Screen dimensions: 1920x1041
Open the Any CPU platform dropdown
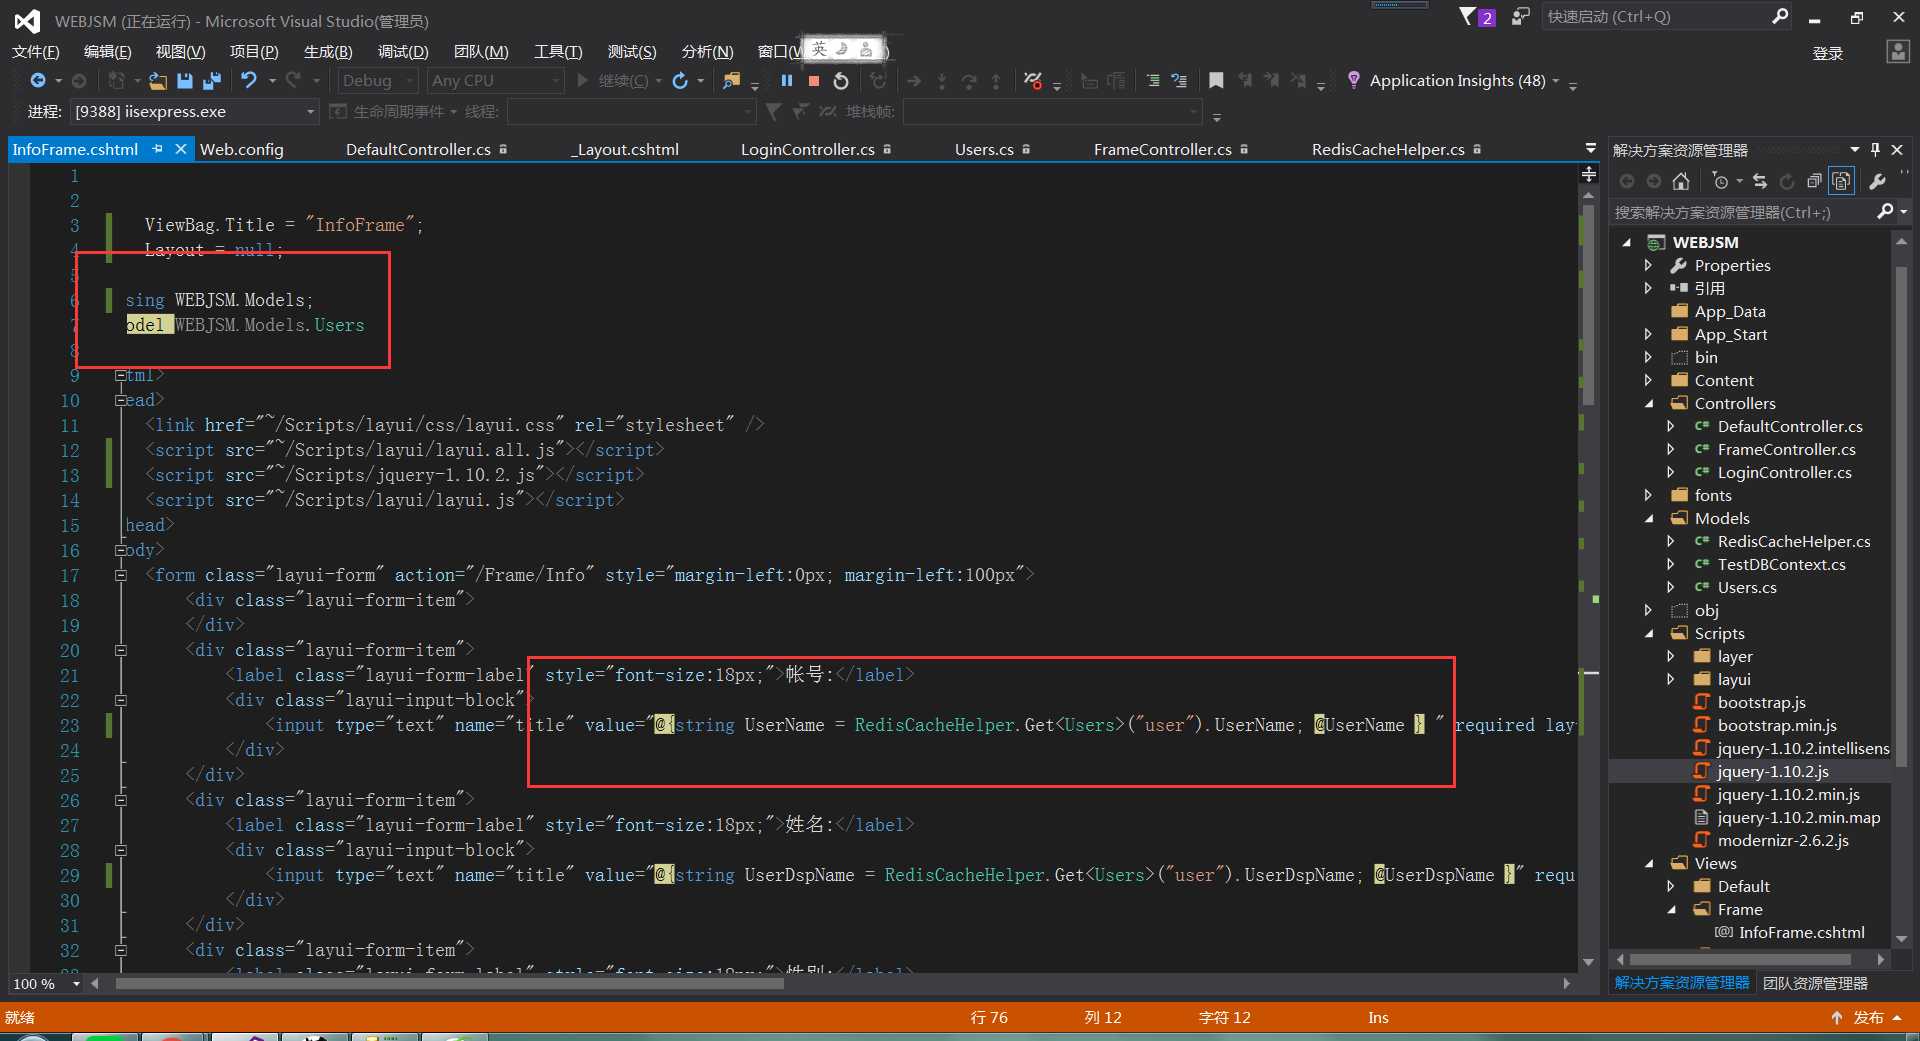click(496, 81)
